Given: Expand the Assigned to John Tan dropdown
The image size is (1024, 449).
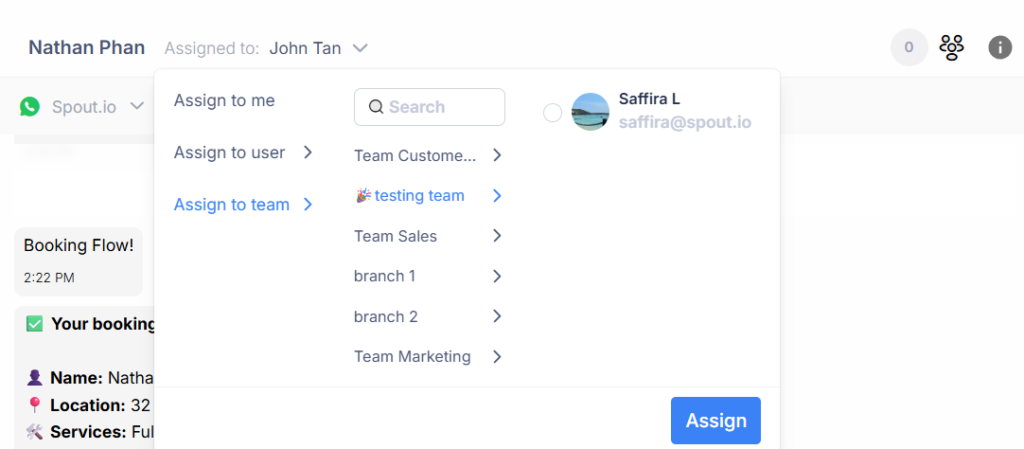Looking at the screenshot, I should pyautogui.click(x=361, y=48).
